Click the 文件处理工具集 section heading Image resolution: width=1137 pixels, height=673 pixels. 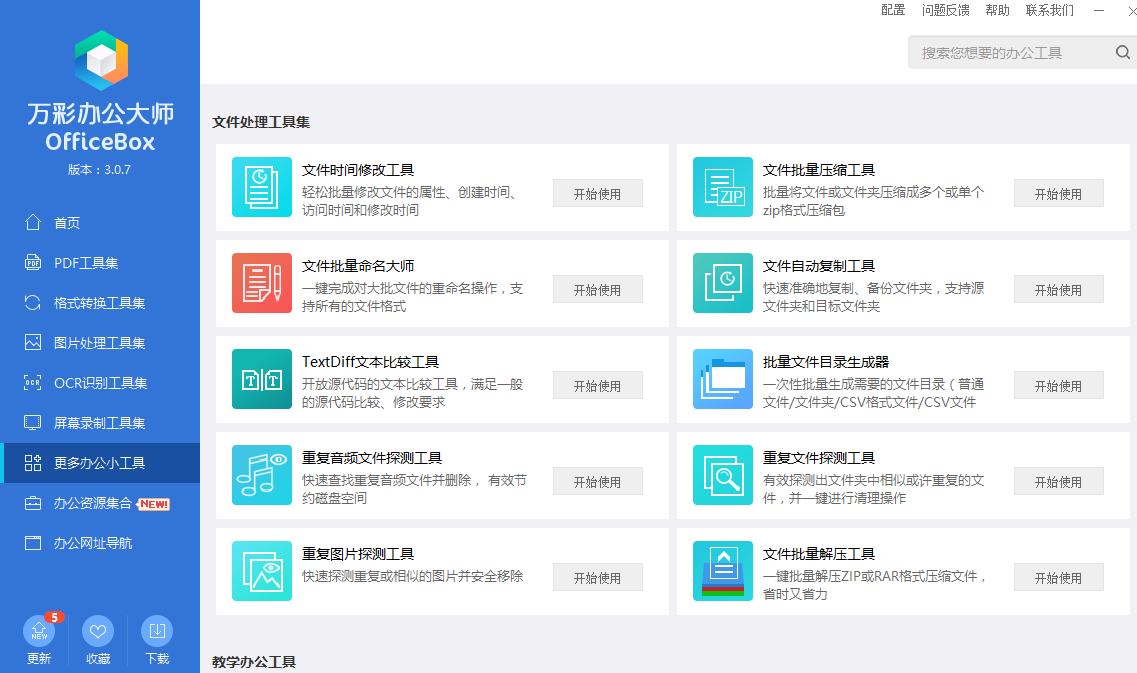261,122
